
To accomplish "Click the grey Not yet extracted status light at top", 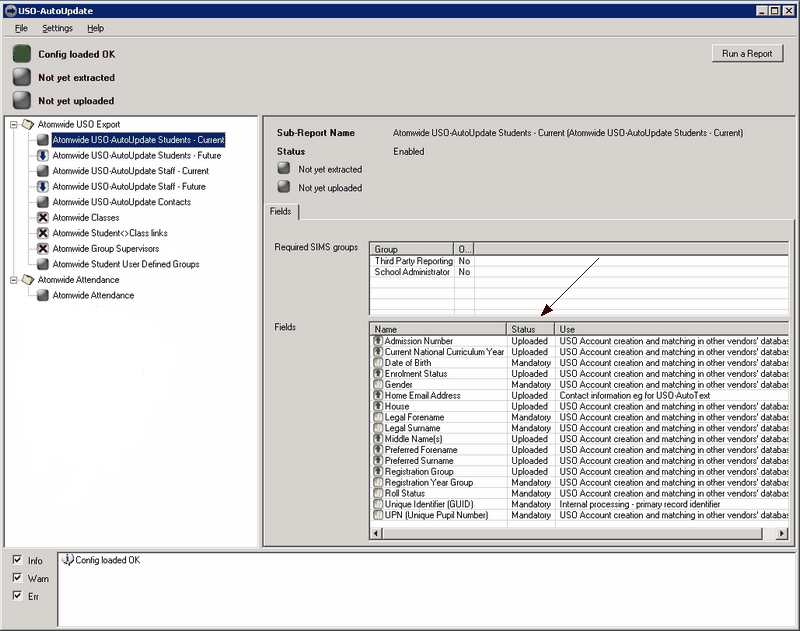I will (x=22, y=77).
